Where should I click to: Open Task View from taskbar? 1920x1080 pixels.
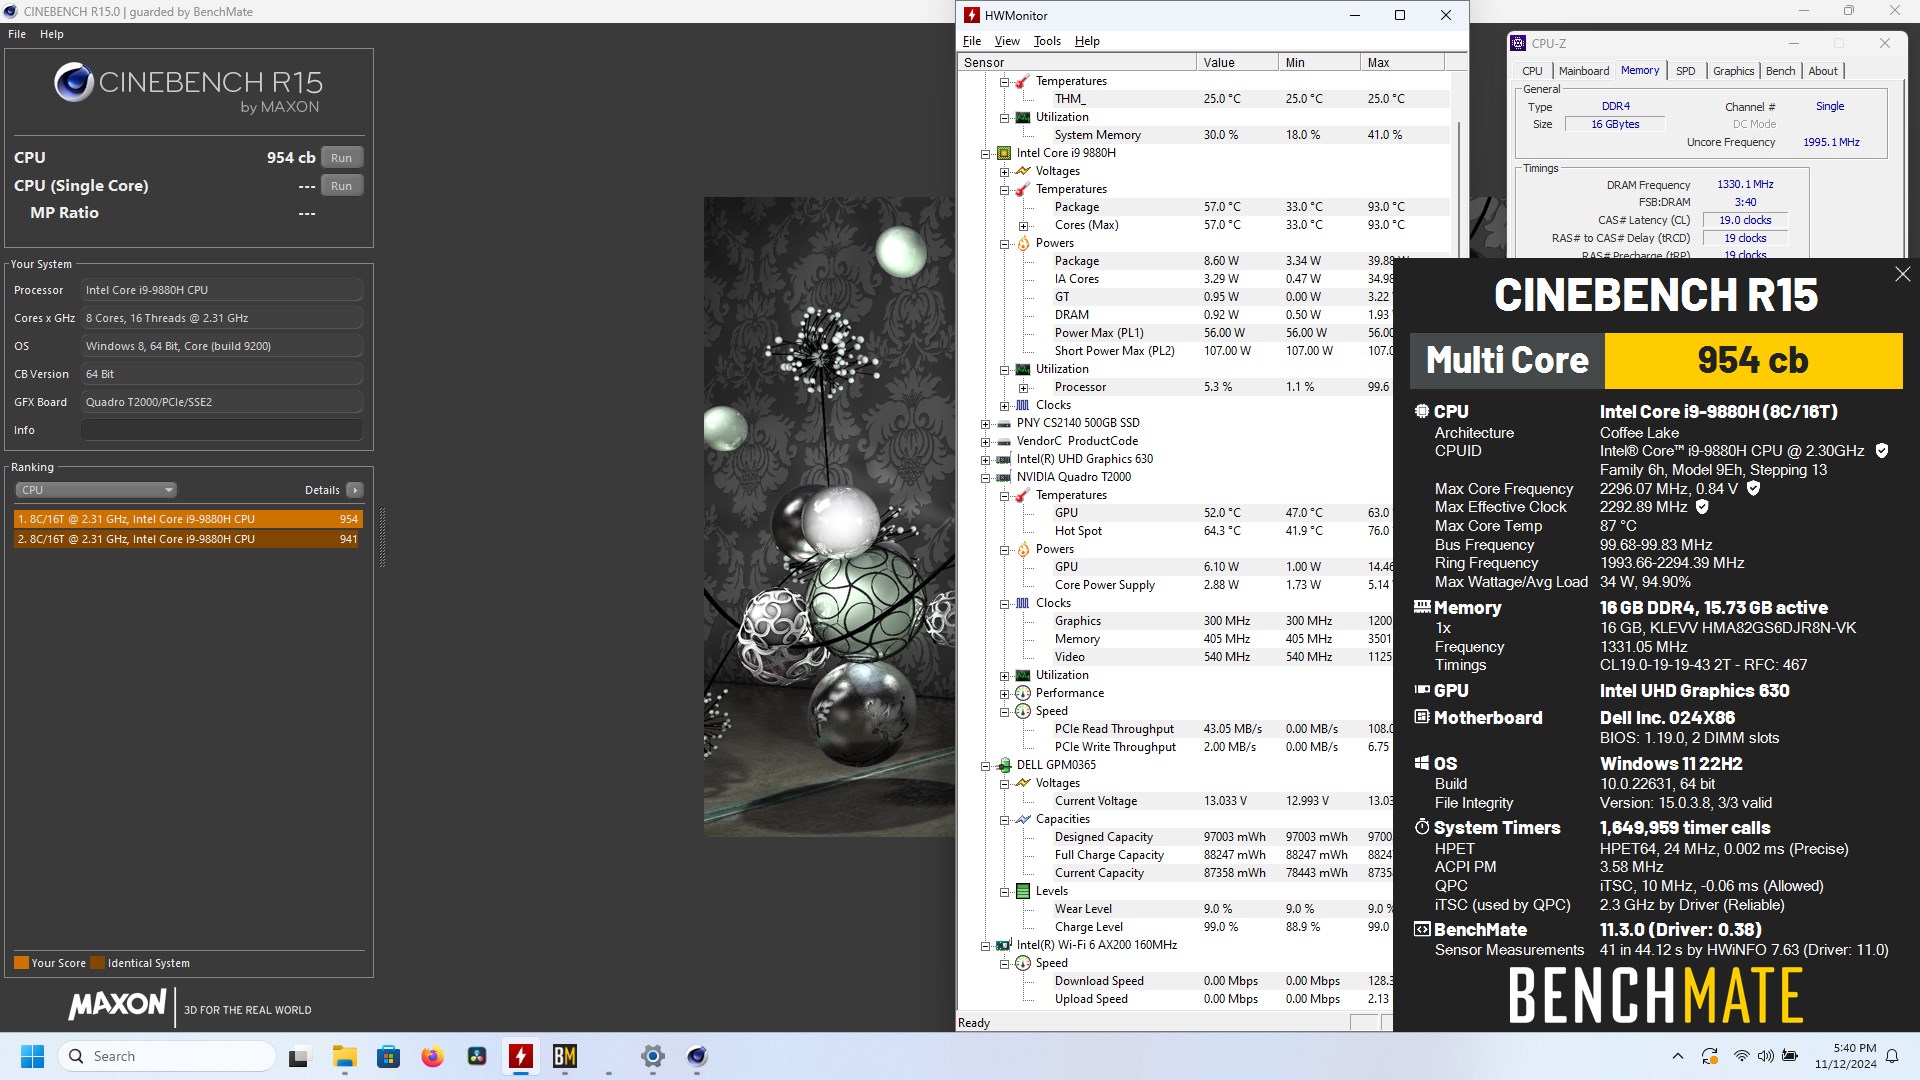click(299, 1056)
